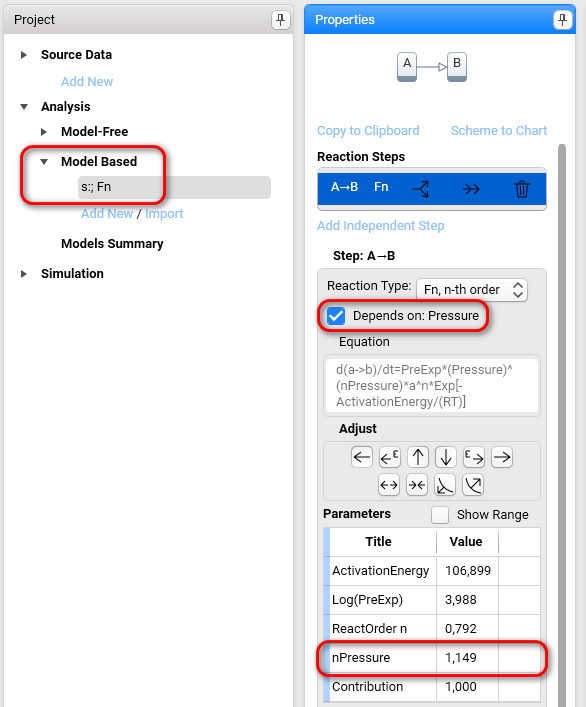This screenshot has width=586, height=707.
Task: Open Models Summary
Action: pyautogui.click(x=112, y=243)
